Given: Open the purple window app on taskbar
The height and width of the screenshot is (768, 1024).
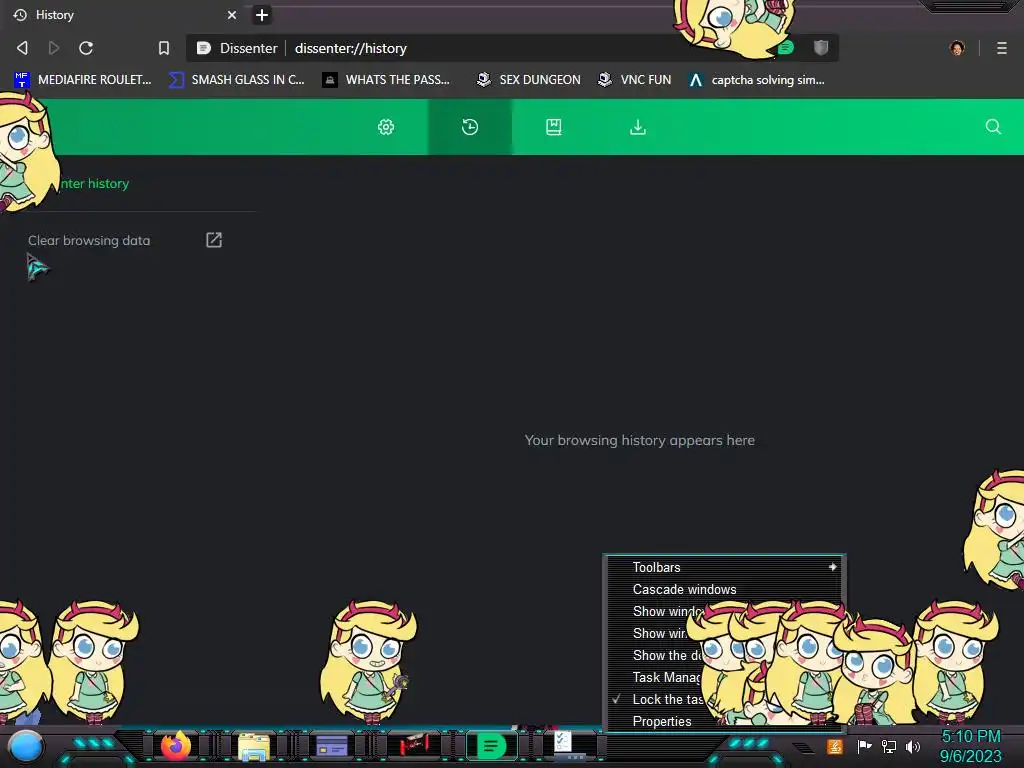Looking at the screenshot, I should (332, 746).
